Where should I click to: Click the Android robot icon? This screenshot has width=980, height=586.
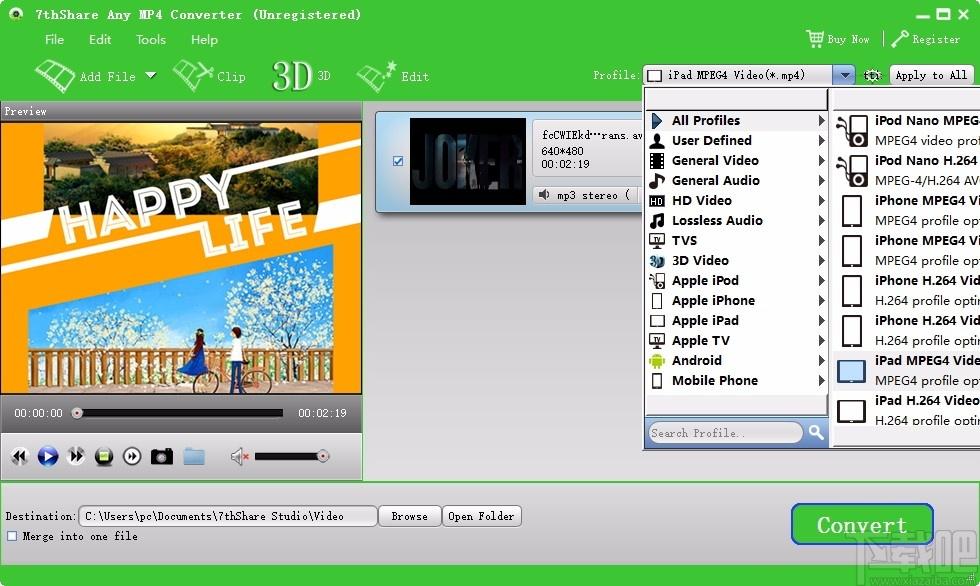click(x=657, y=360)
